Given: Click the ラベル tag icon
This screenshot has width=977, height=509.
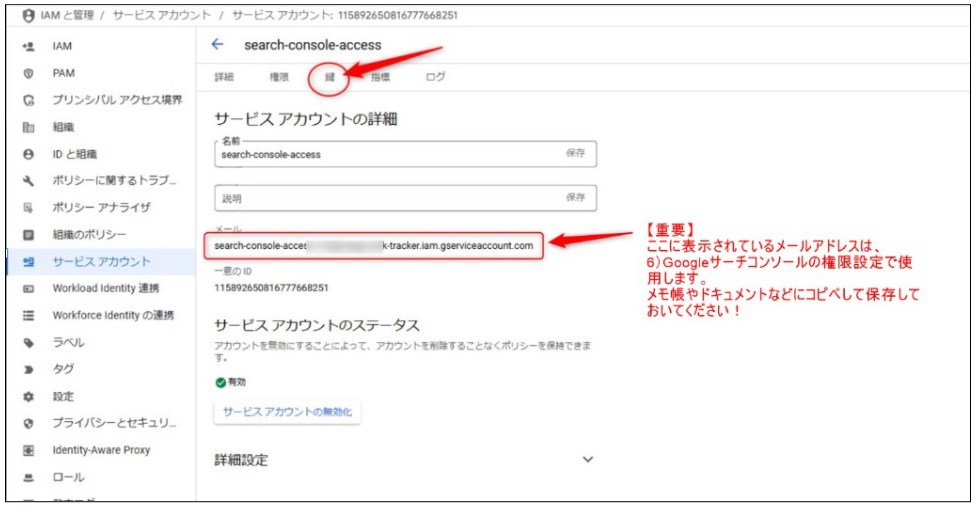Looking at the screenshot, I should point(28,343).
